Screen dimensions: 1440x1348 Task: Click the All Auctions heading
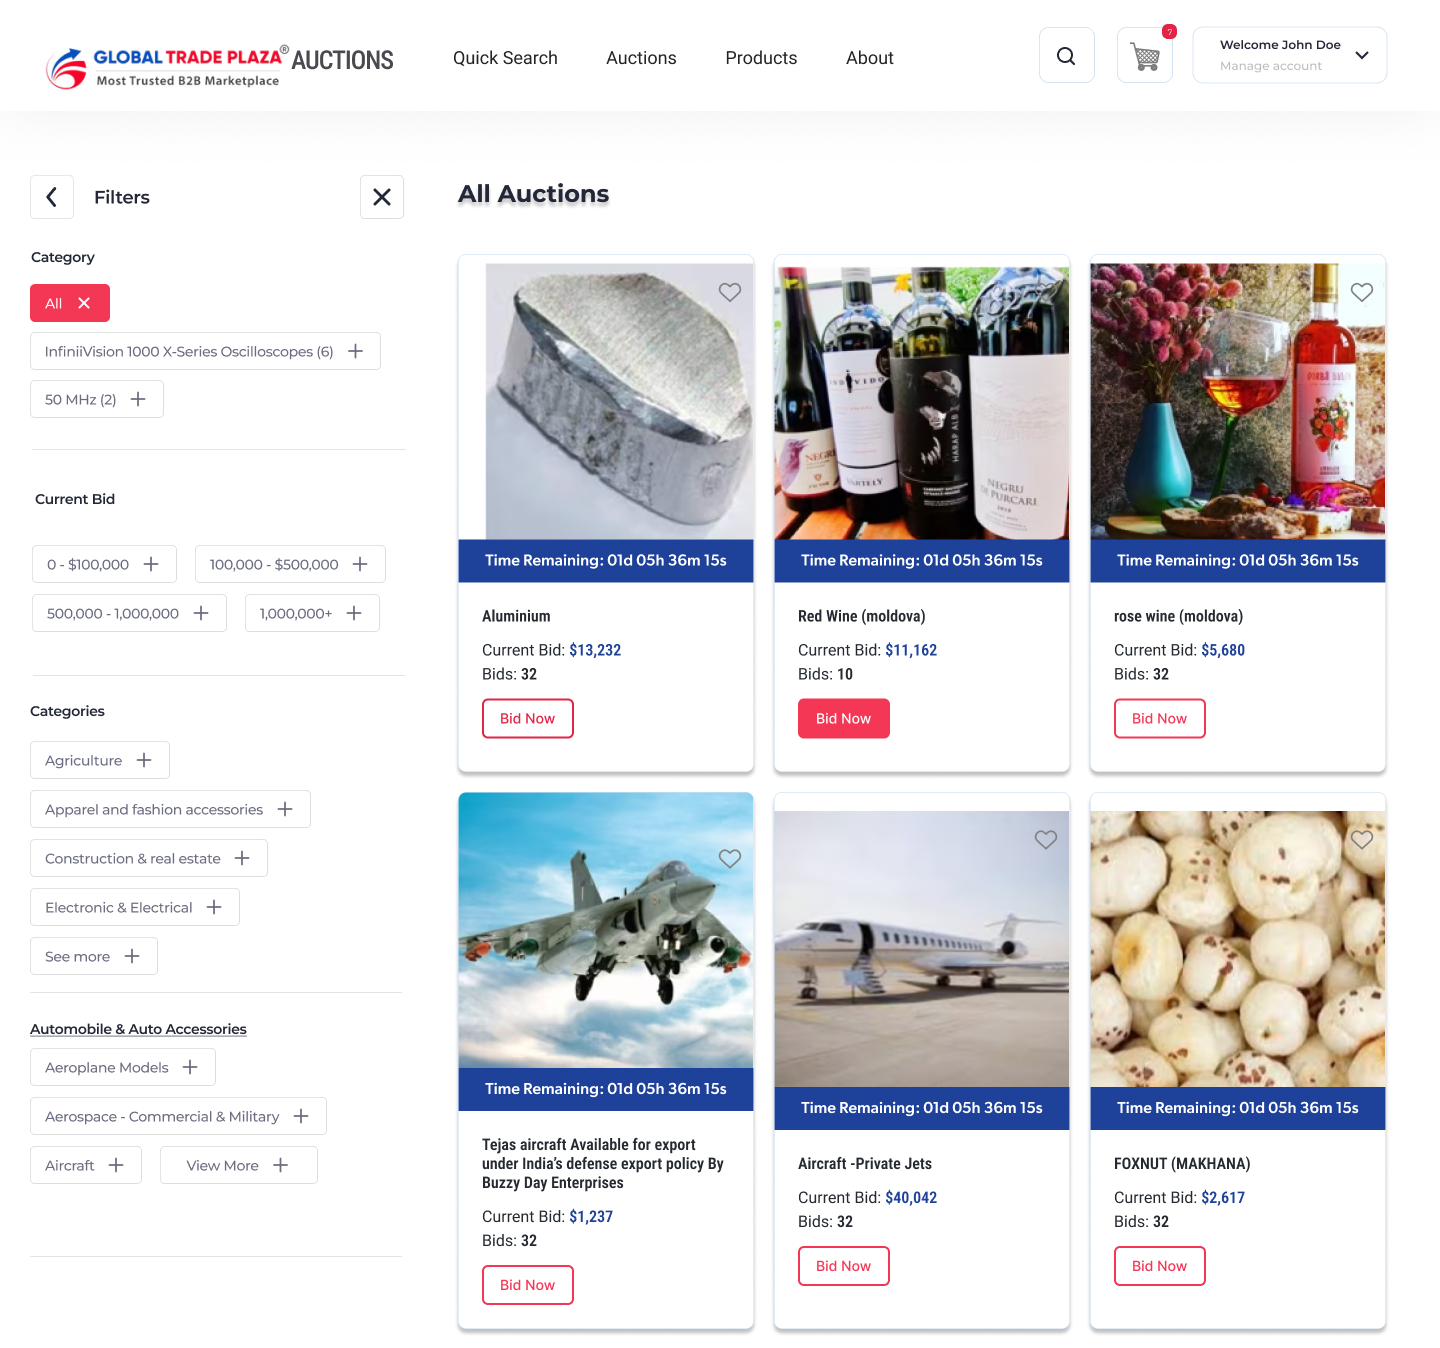click(534, 194)
